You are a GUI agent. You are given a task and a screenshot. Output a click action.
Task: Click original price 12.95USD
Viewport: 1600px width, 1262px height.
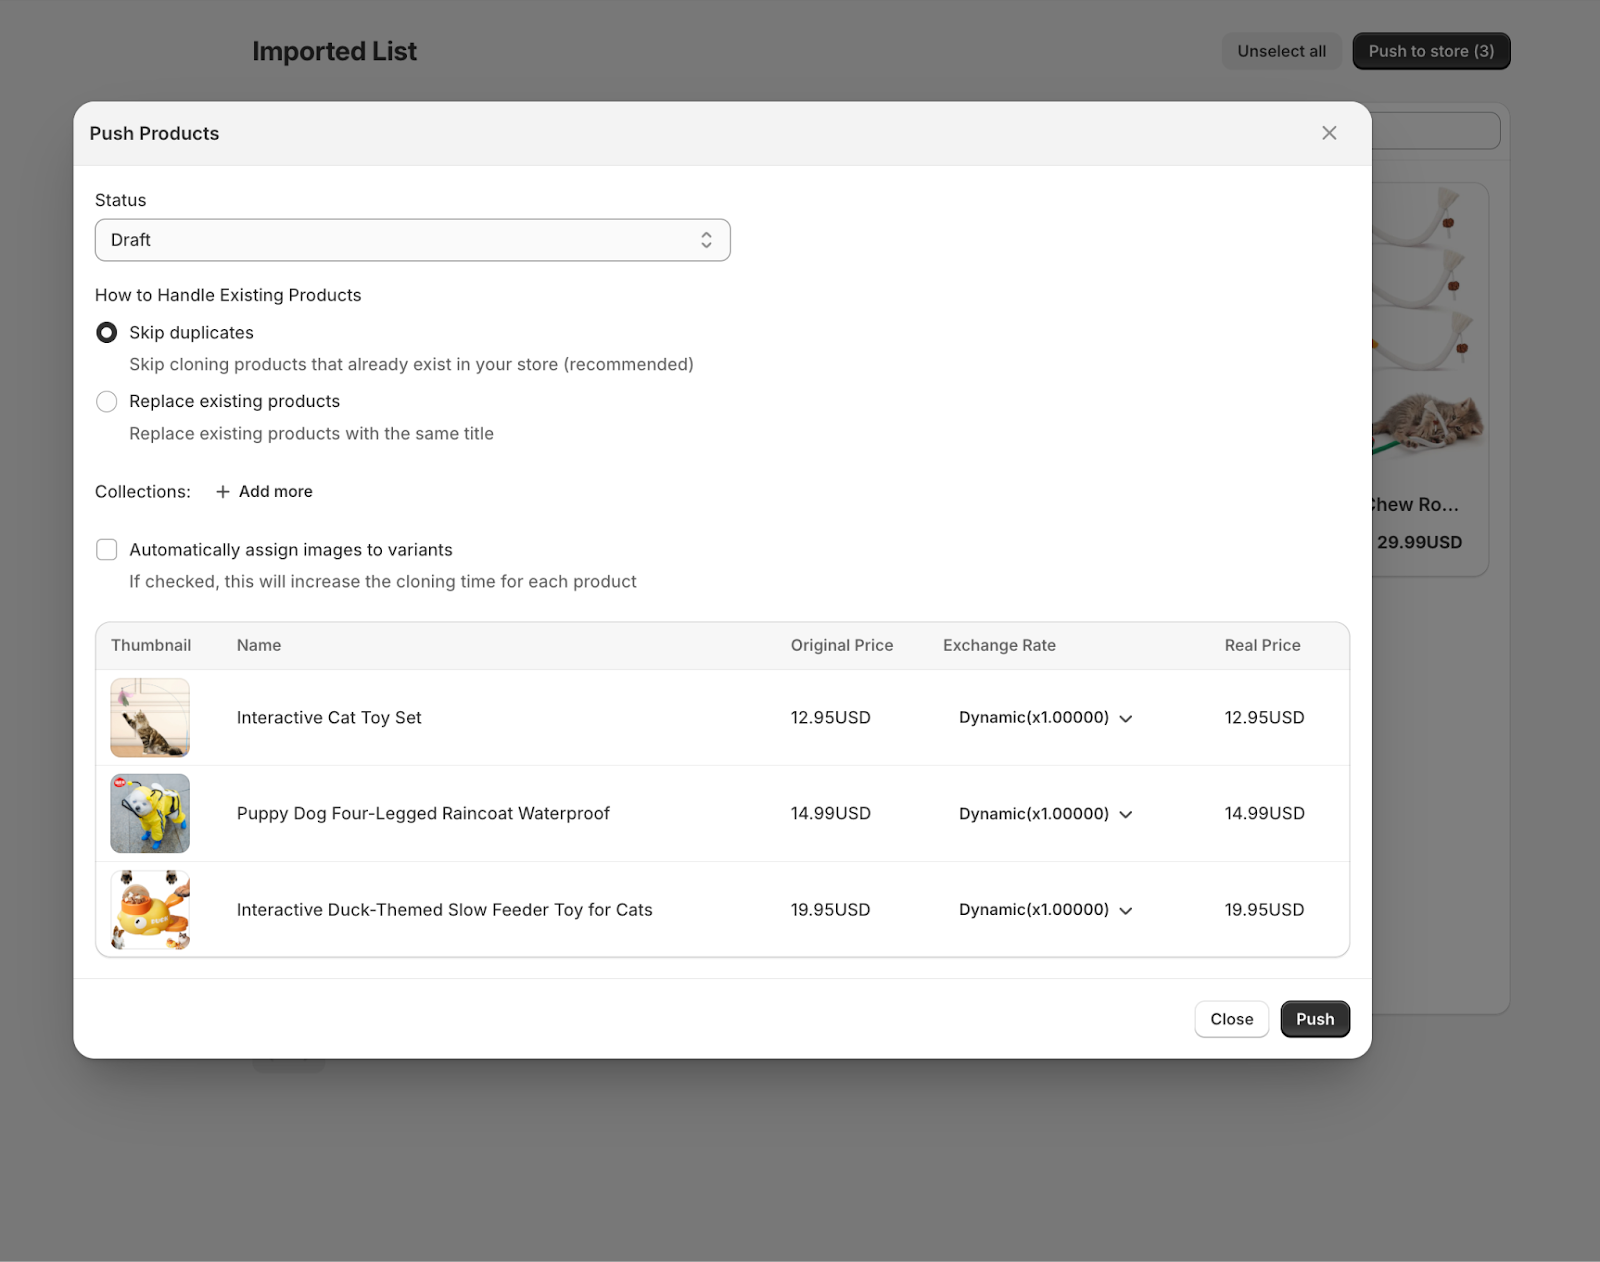(831, 718)
